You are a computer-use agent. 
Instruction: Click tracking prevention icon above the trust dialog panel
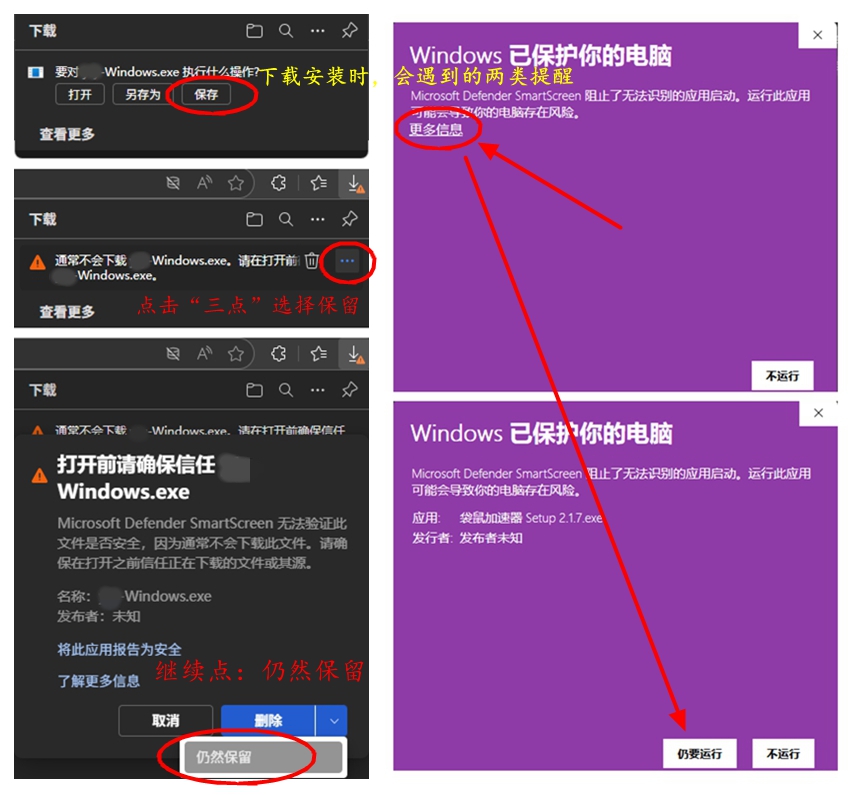point(173,353)
